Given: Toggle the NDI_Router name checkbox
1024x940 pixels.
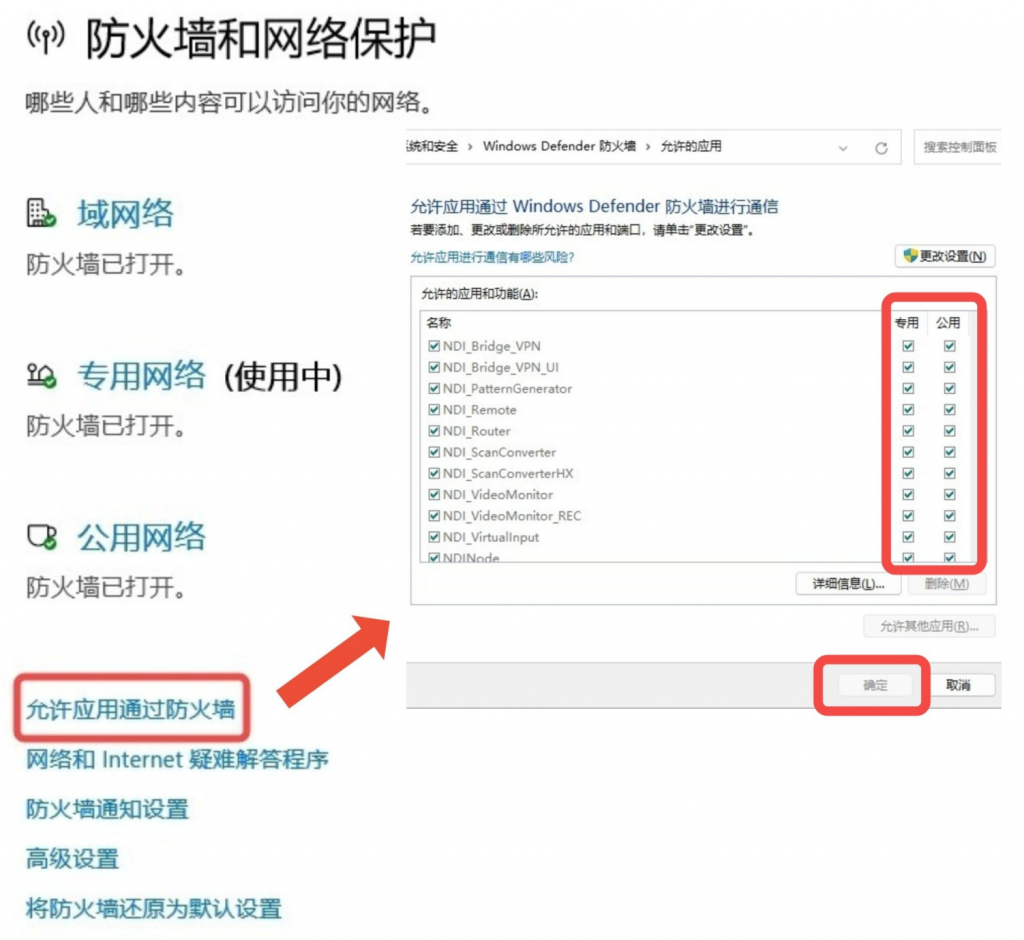Looking at the screenshot, I should click(x=434, y=430).
